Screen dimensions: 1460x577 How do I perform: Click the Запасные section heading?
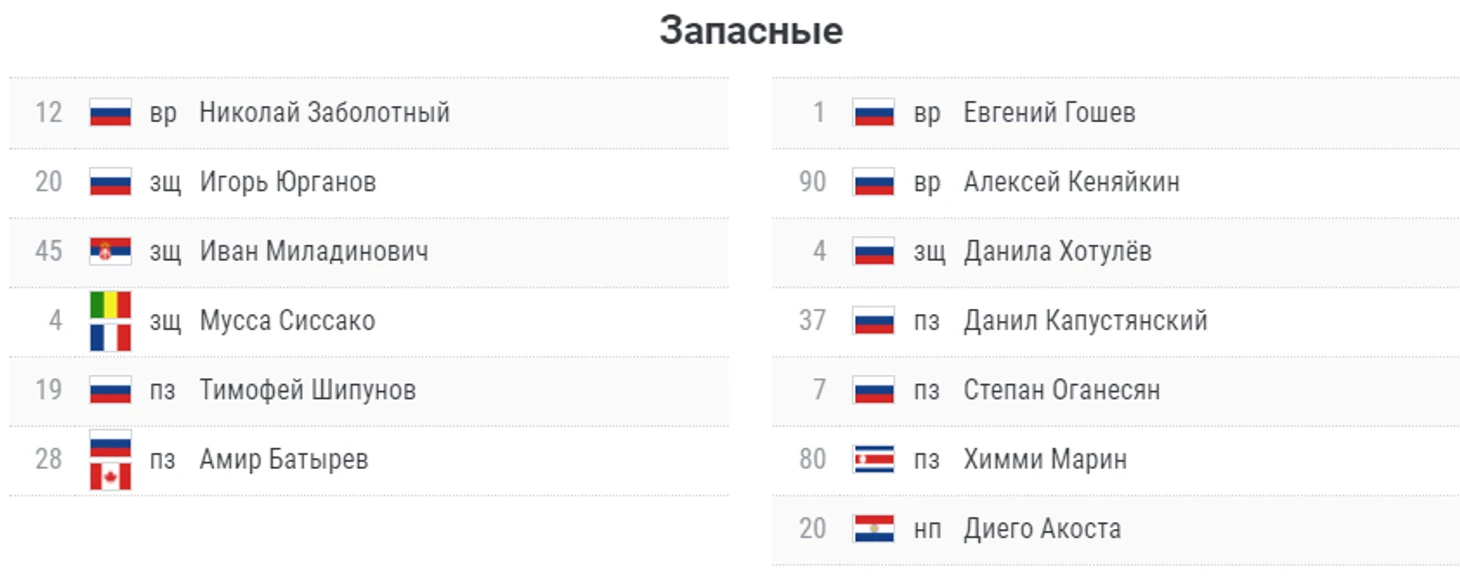(x=751, y=31)
